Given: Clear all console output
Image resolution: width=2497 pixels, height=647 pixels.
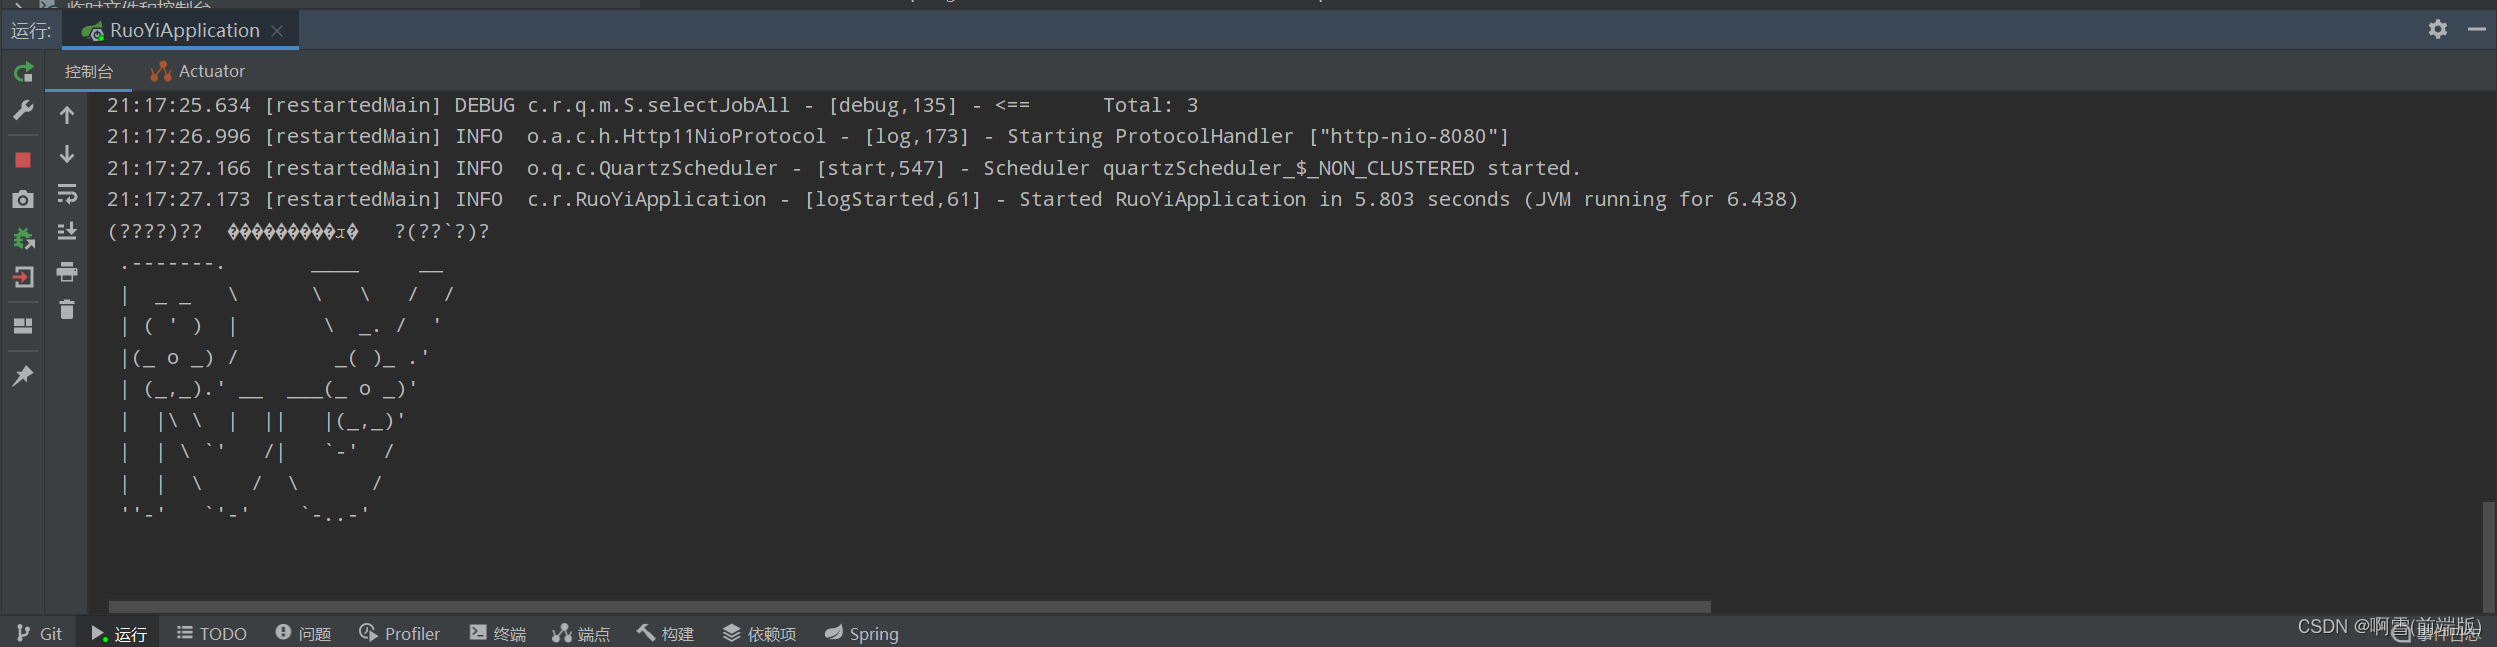Looking at the screenshot, I should point(67,310).
